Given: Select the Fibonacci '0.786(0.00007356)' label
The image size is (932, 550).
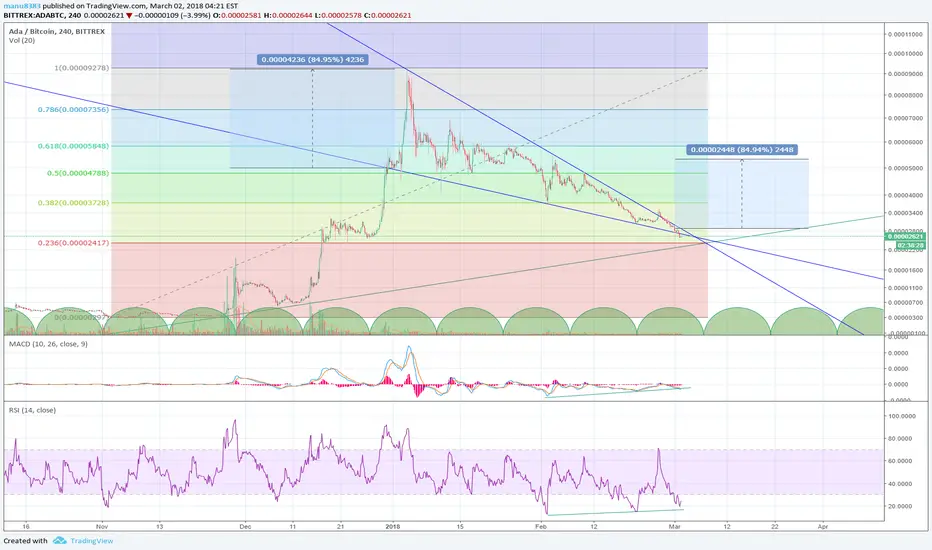Looking at the screenshot, I should point(74,109).
